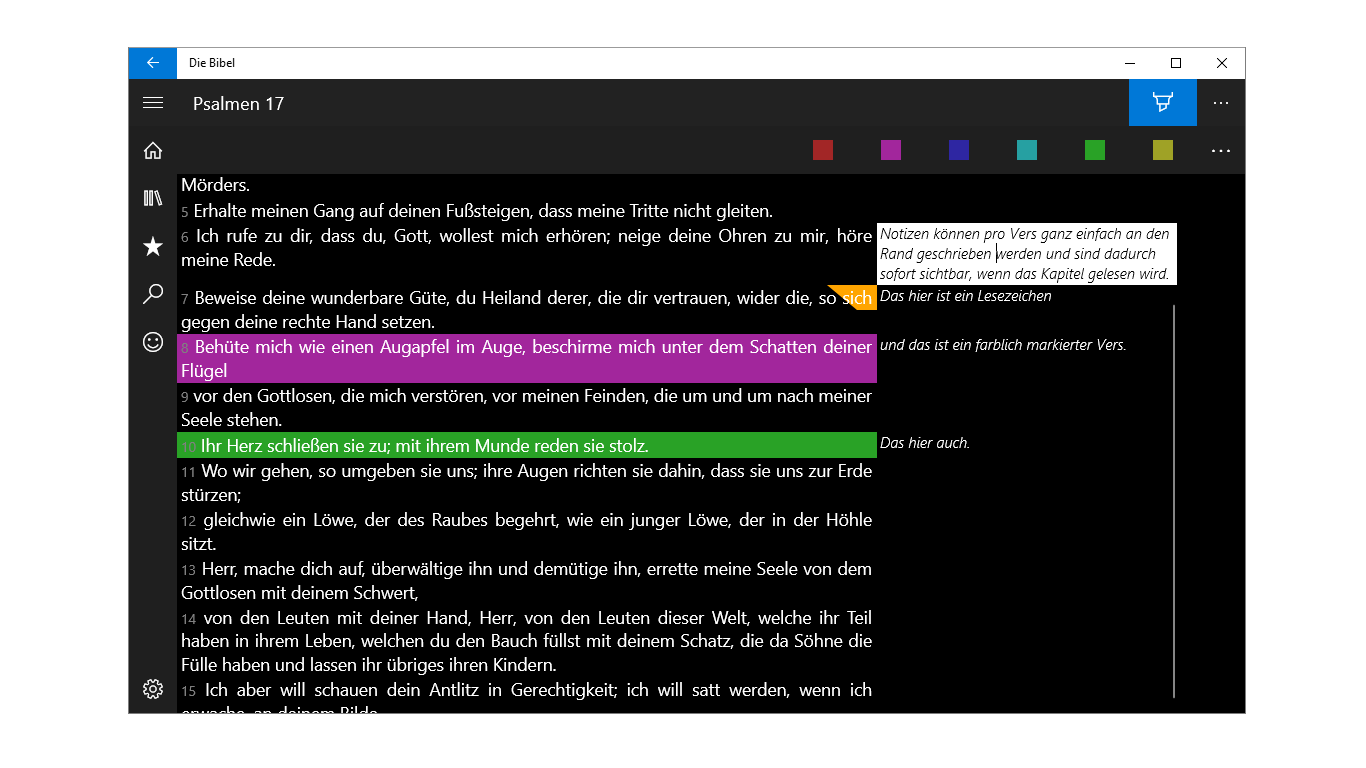Click the orange bookmark flag on verse 7
The image size is (1366, 768).
pos(859,295)
